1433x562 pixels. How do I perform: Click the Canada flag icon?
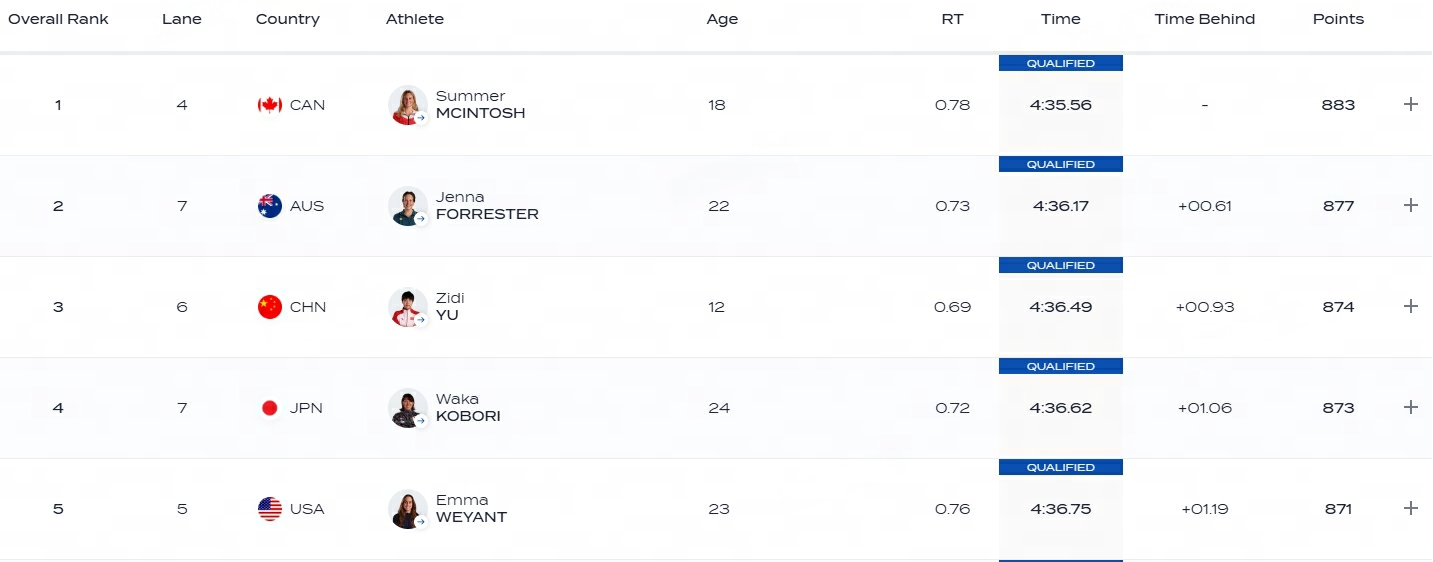270,105
